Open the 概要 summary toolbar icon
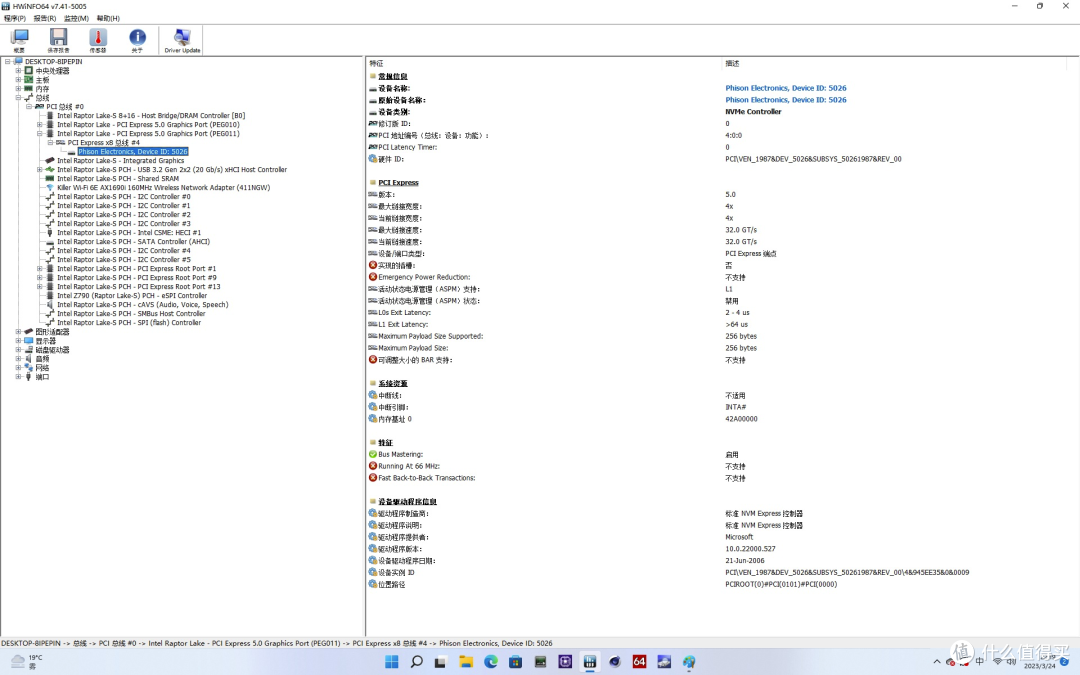The height and width of the screenshot is (675, 1080). click(x=19, y=41)
